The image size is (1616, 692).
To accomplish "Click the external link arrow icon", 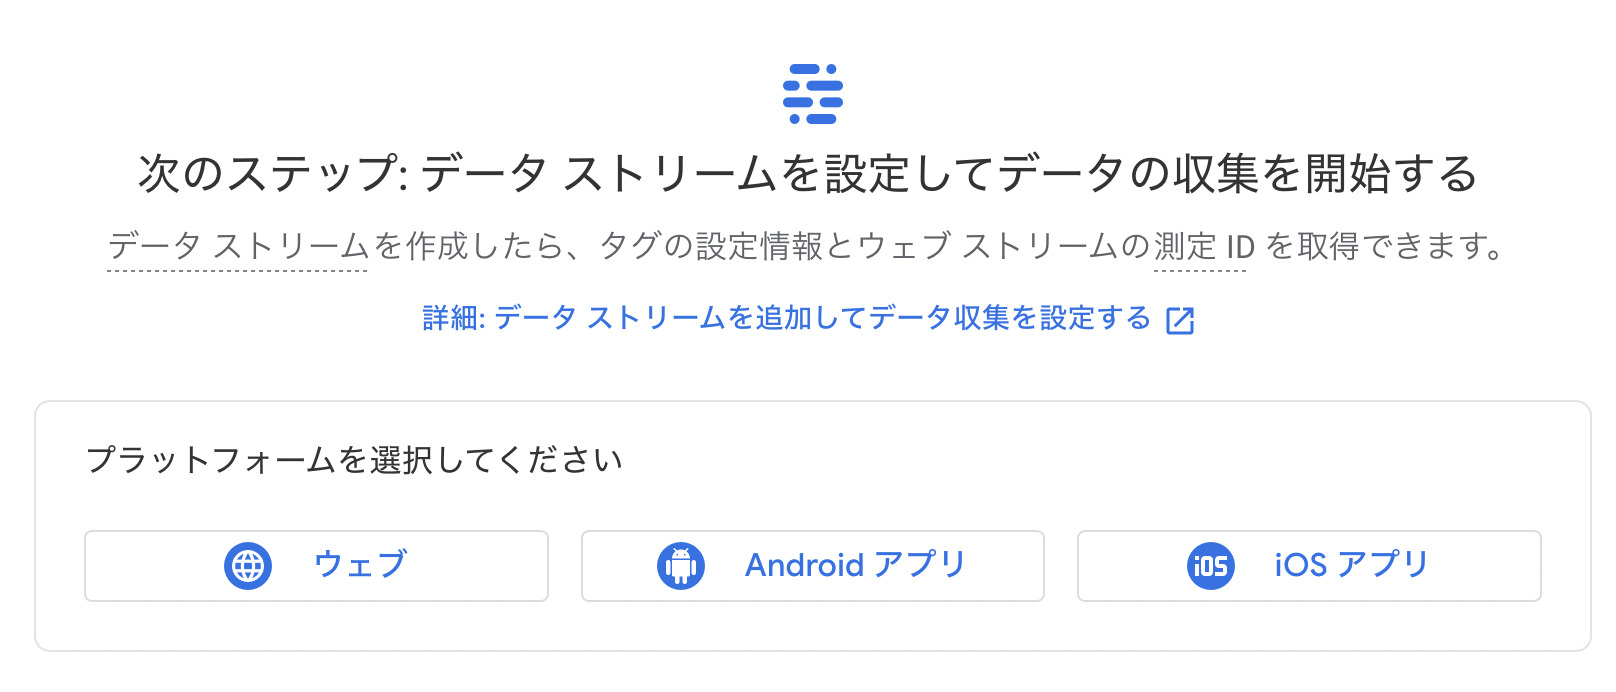I will click(1181, 320).
